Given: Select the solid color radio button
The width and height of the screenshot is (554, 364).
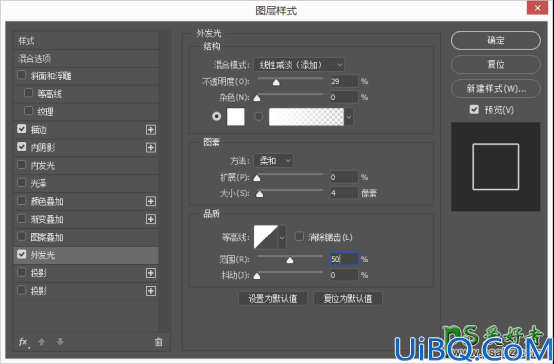Looking at the screenshot, I should pos(216,116).
